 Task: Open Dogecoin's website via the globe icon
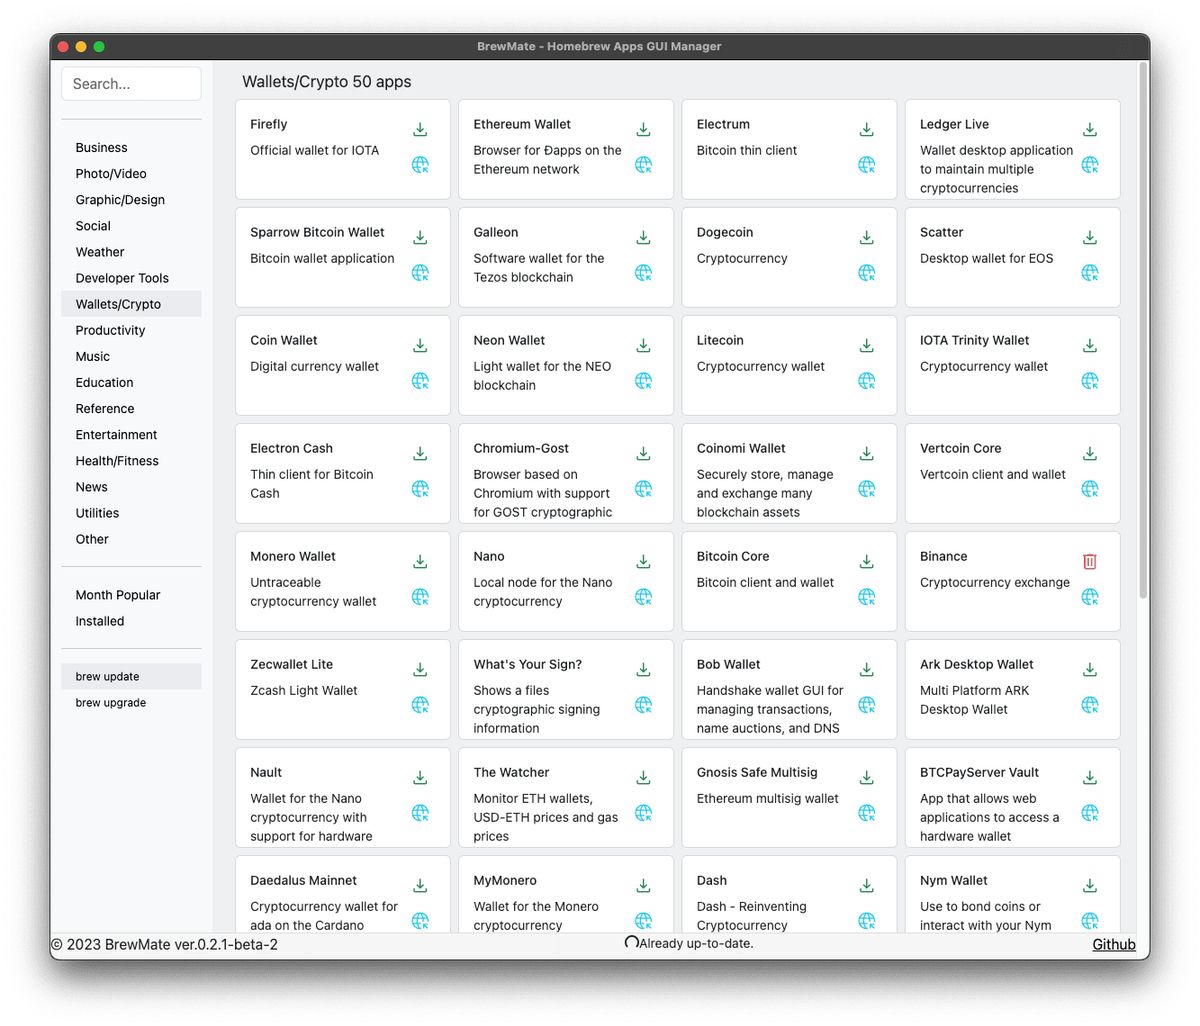(x=866, y=273)
